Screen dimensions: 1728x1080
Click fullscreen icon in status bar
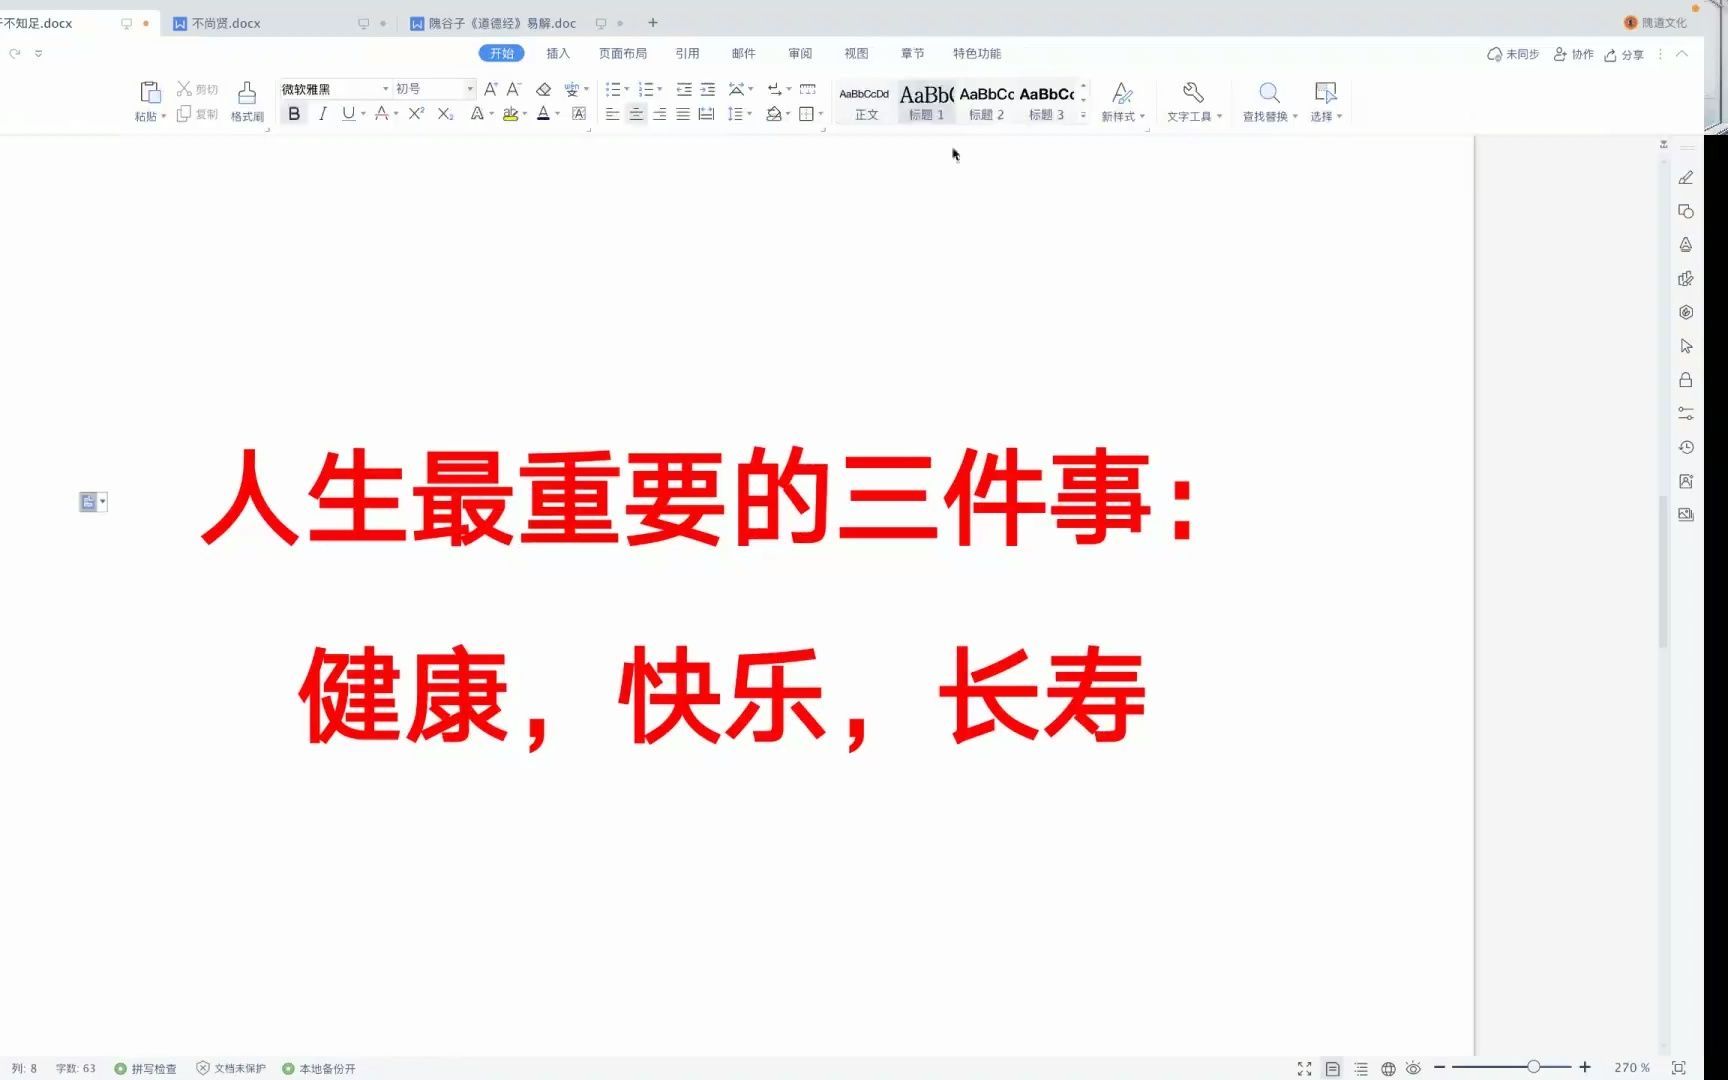(1304, 1068)
